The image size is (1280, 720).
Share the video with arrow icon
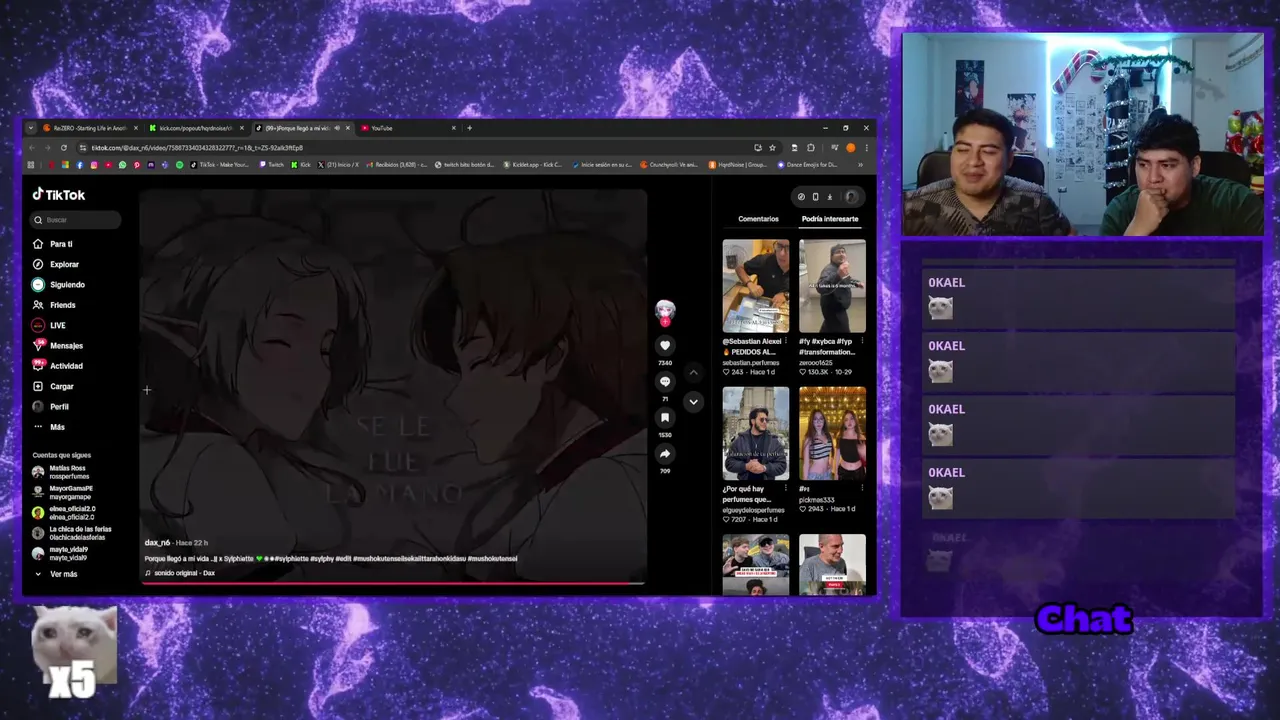coord(665,454)
